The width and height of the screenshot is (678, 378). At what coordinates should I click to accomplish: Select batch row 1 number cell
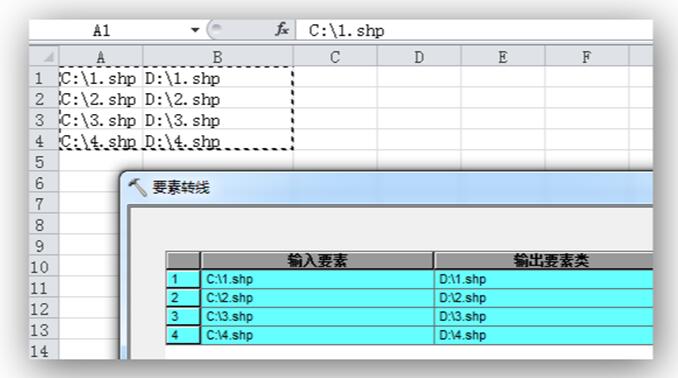coord(183,279)
